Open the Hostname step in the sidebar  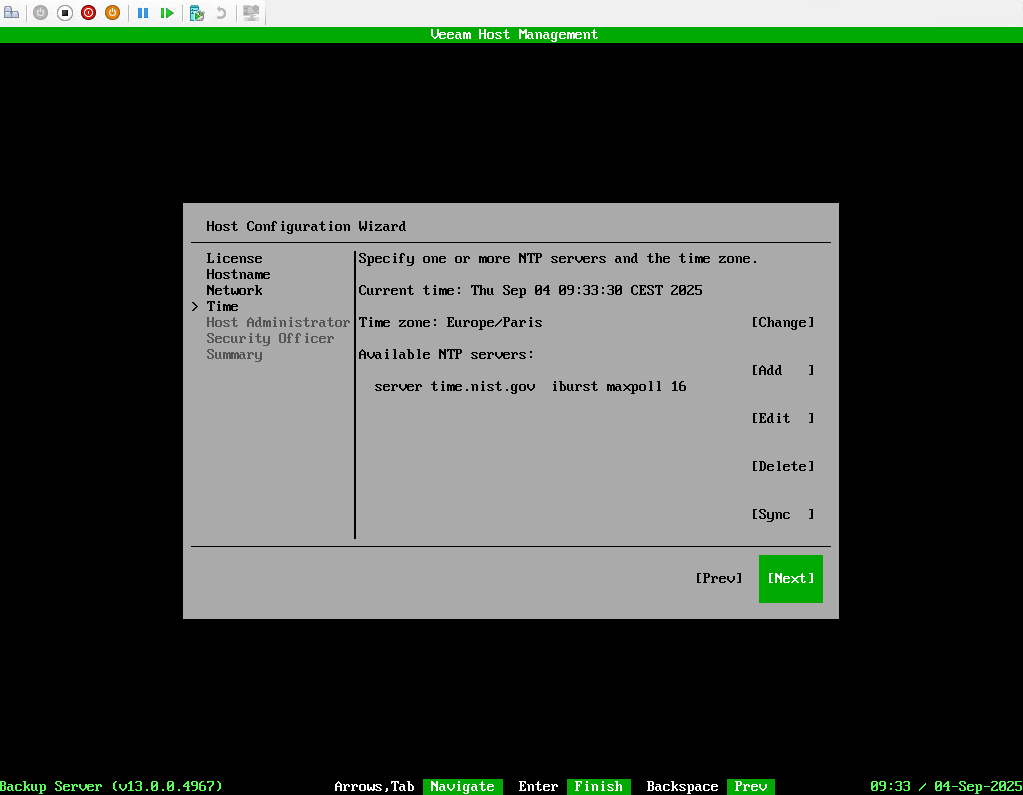point(238,274)
